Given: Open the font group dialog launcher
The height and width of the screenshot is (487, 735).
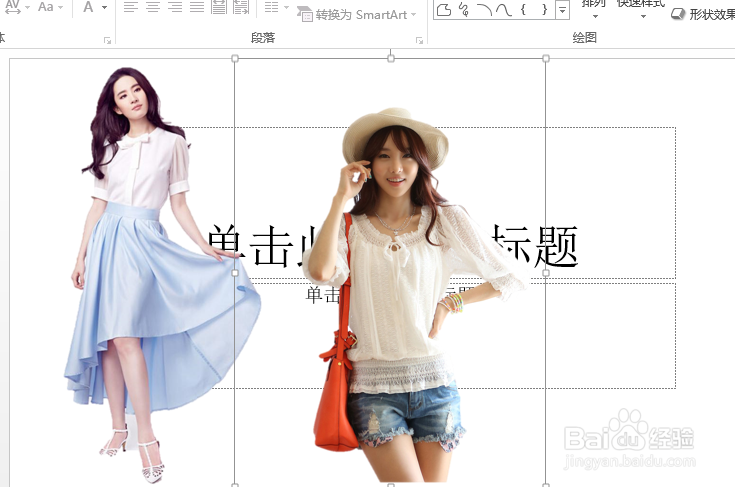Looking at the screenshot, I should 107,40.
